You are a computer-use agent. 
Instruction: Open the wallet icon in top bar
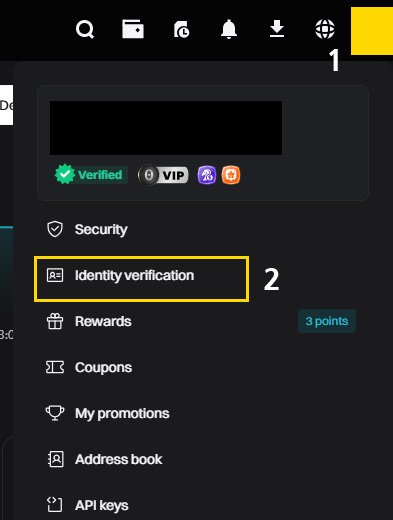click(133, 29)
